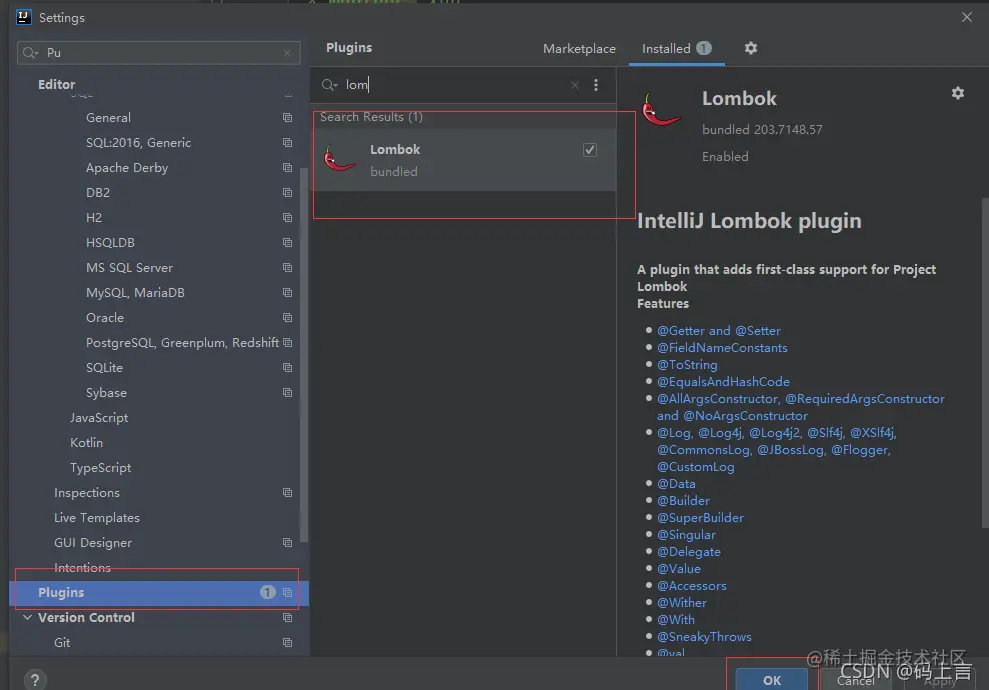Select Plugins in the settings tree
This screenshot has width=989, height=690.
[x=159, y=593]
